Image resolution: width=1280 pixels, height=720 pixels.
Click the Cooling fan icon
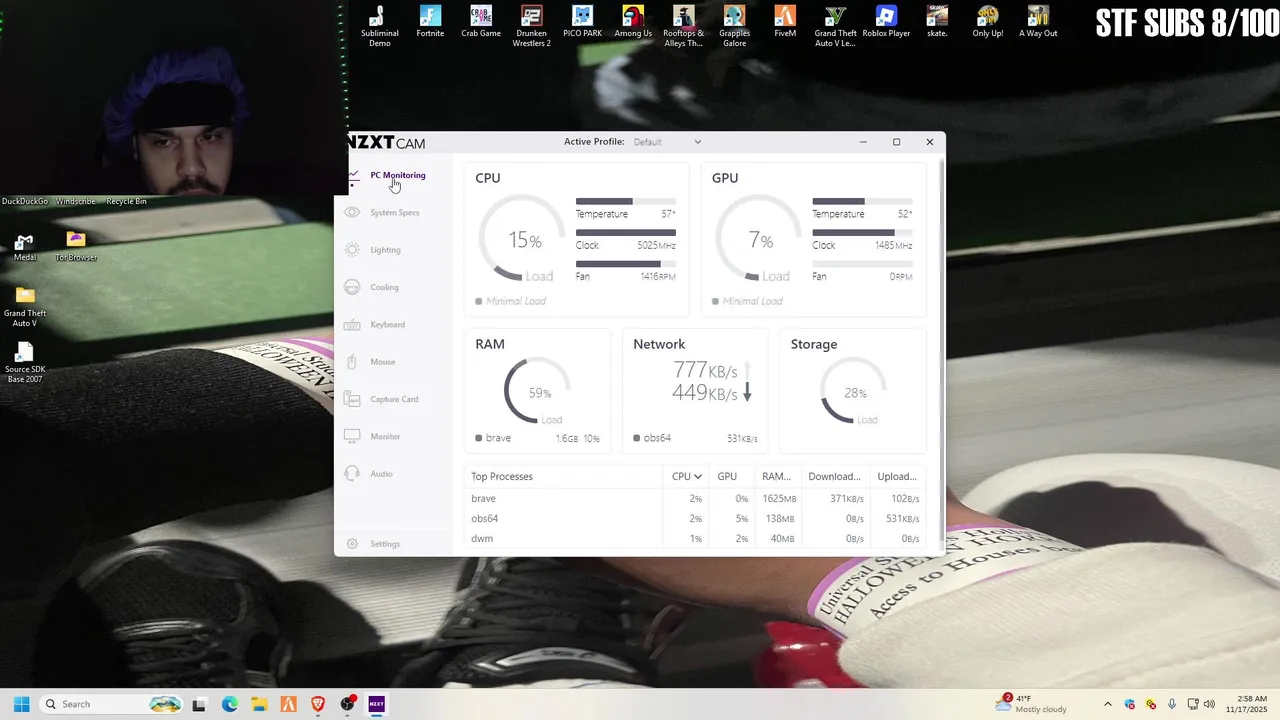coord(352,287)
